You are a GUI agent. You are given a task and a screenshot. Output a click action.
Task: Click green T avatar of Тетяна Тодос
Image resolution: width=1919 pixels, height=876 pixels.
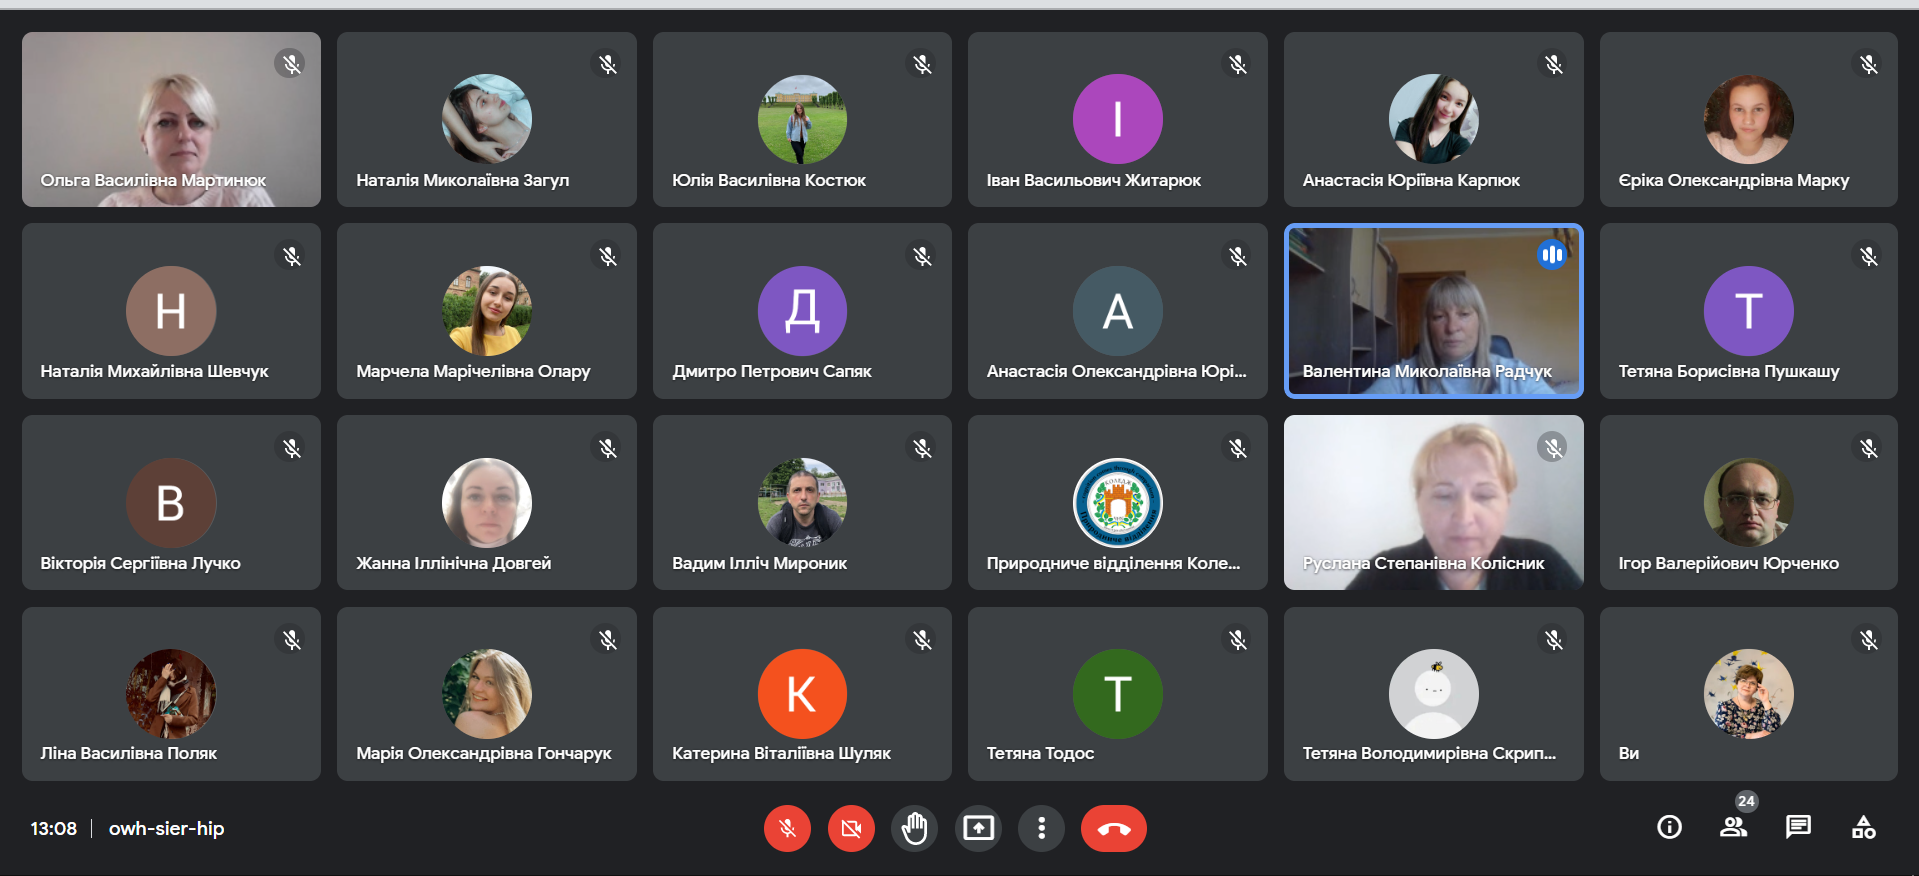[1117, 694]
